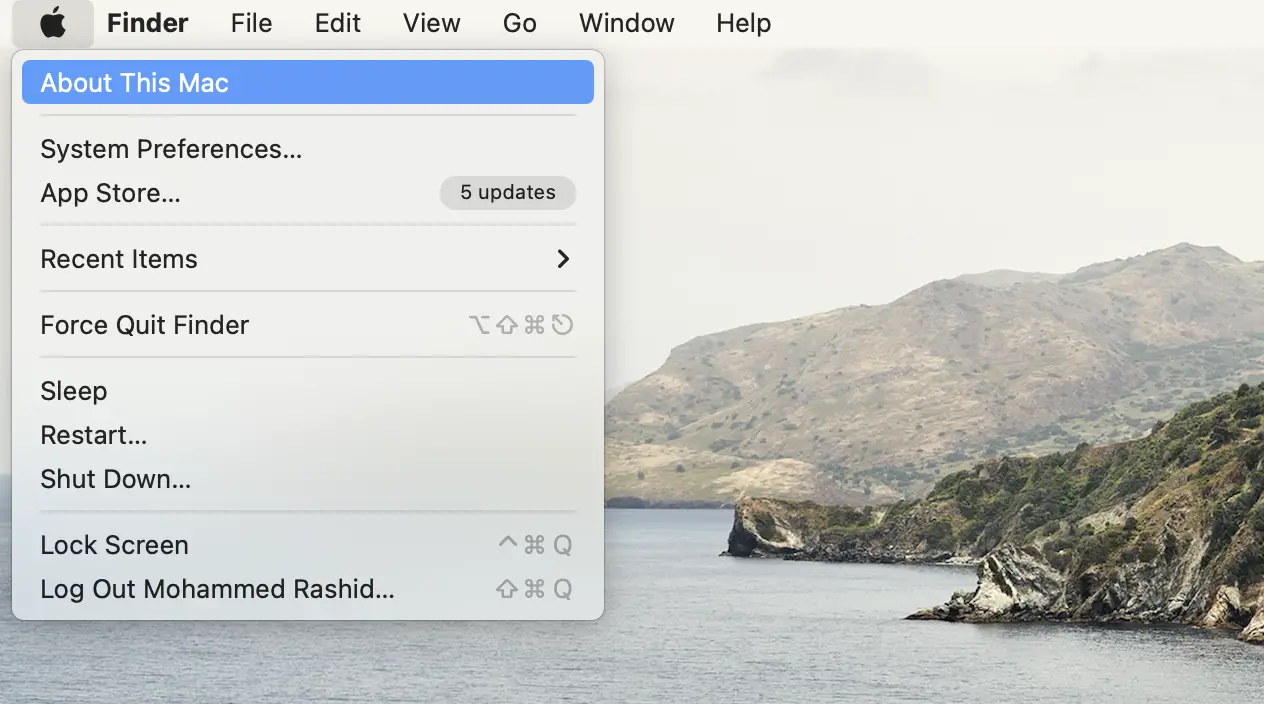Open the Go menu
This screenshot has height=704, width=1264.
[519, 23]
